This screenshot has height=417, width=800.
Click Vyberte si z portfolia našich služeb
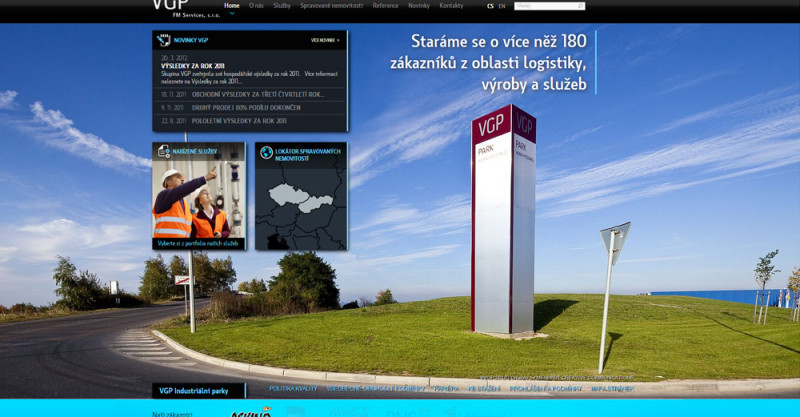(x=198, y=243)
